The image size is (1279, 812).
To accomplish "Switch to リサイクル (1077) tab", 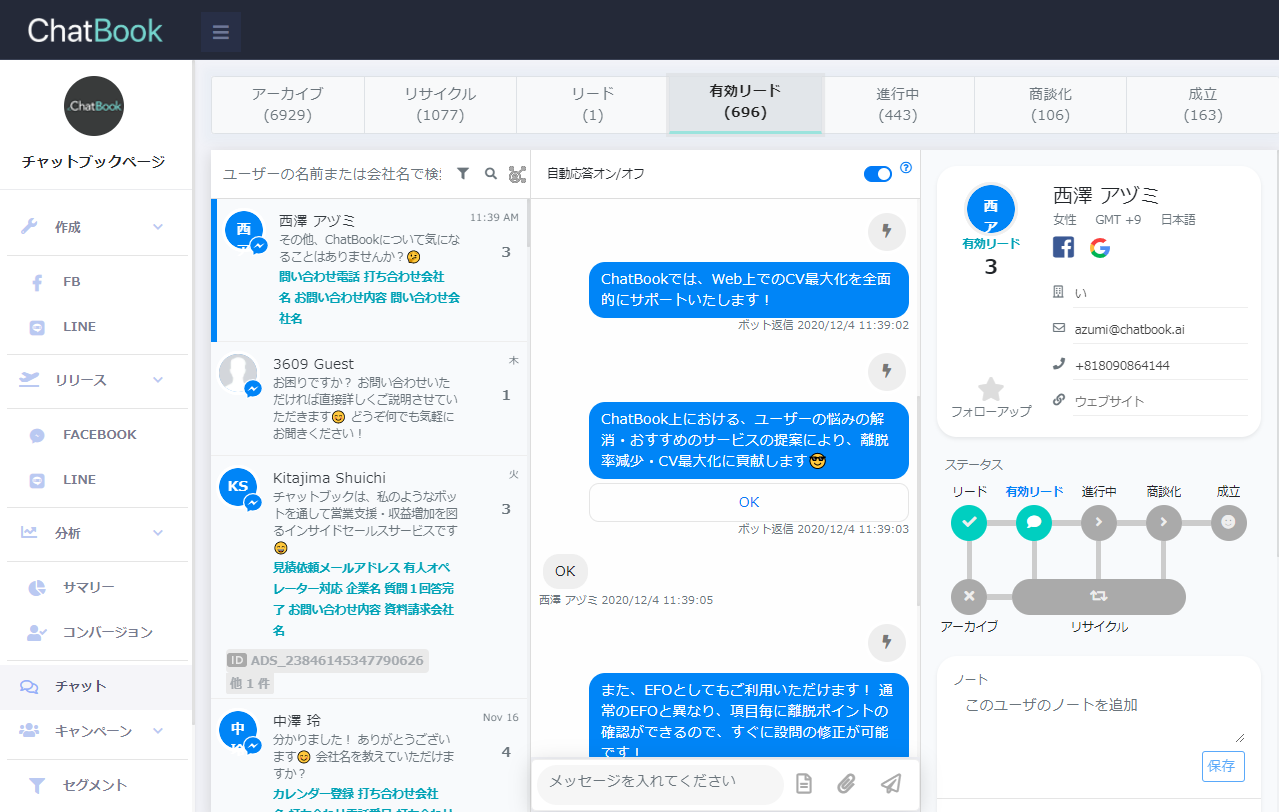I will tap(440, 104).
